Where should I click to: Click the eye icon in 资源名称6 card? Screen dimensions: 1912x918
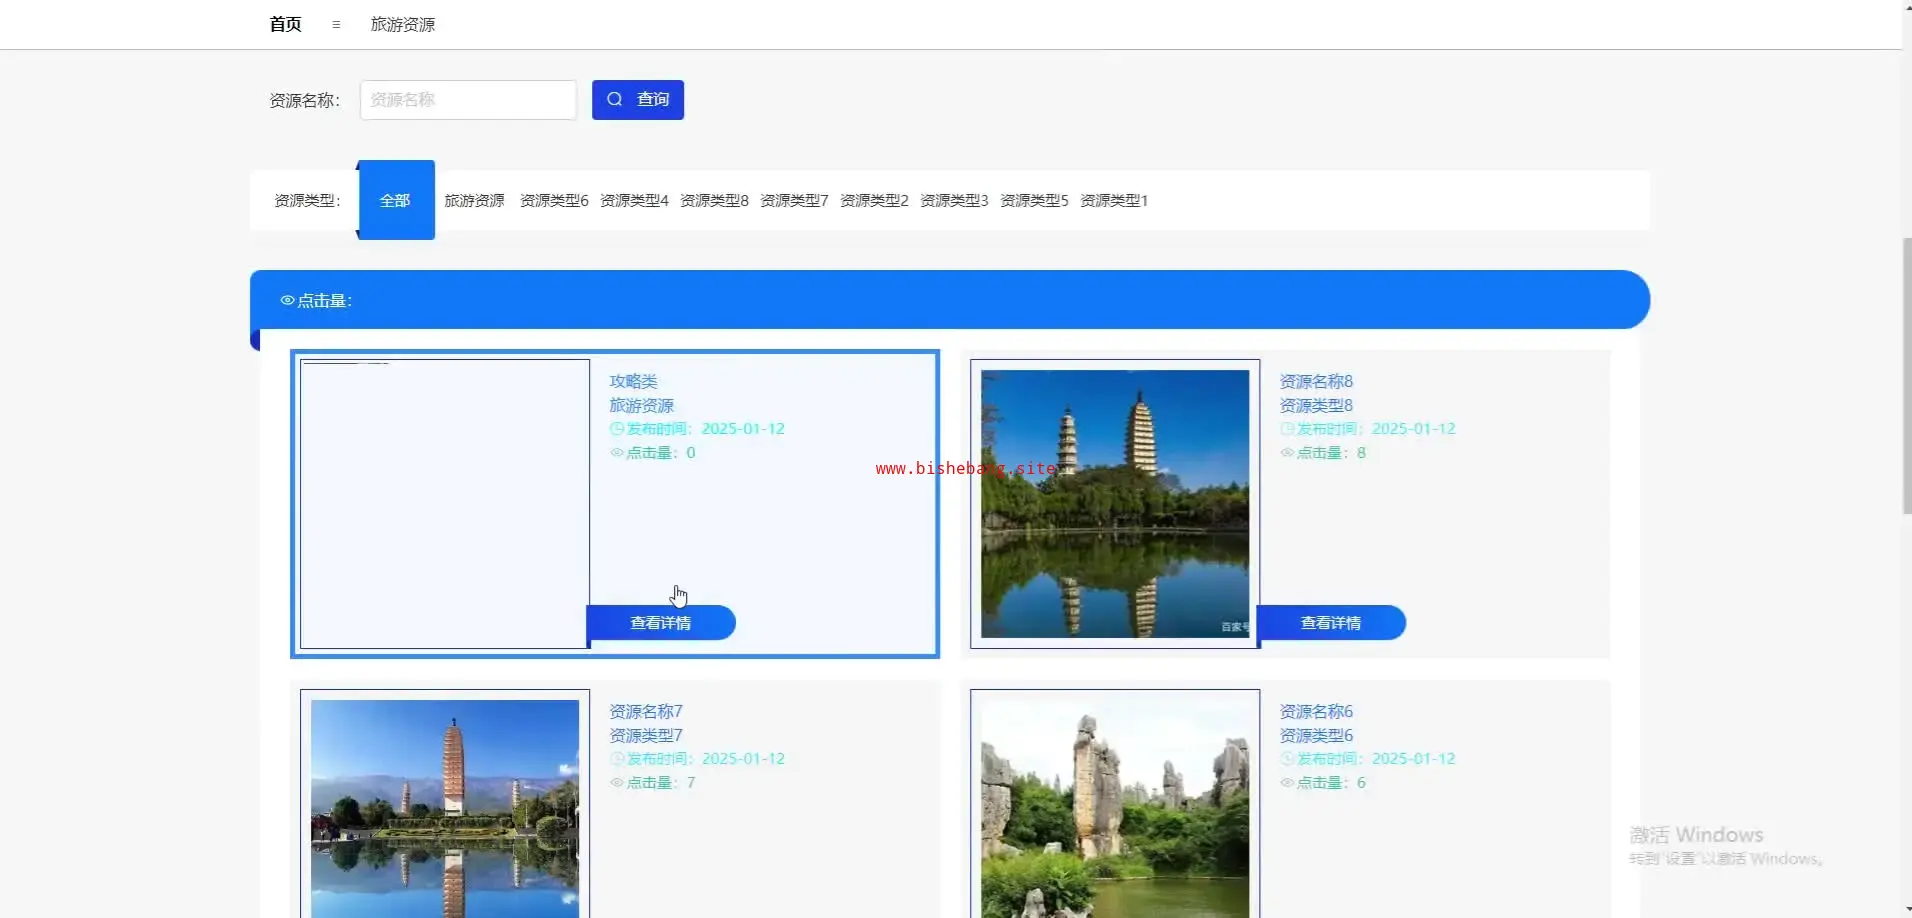pos(1287,783)
